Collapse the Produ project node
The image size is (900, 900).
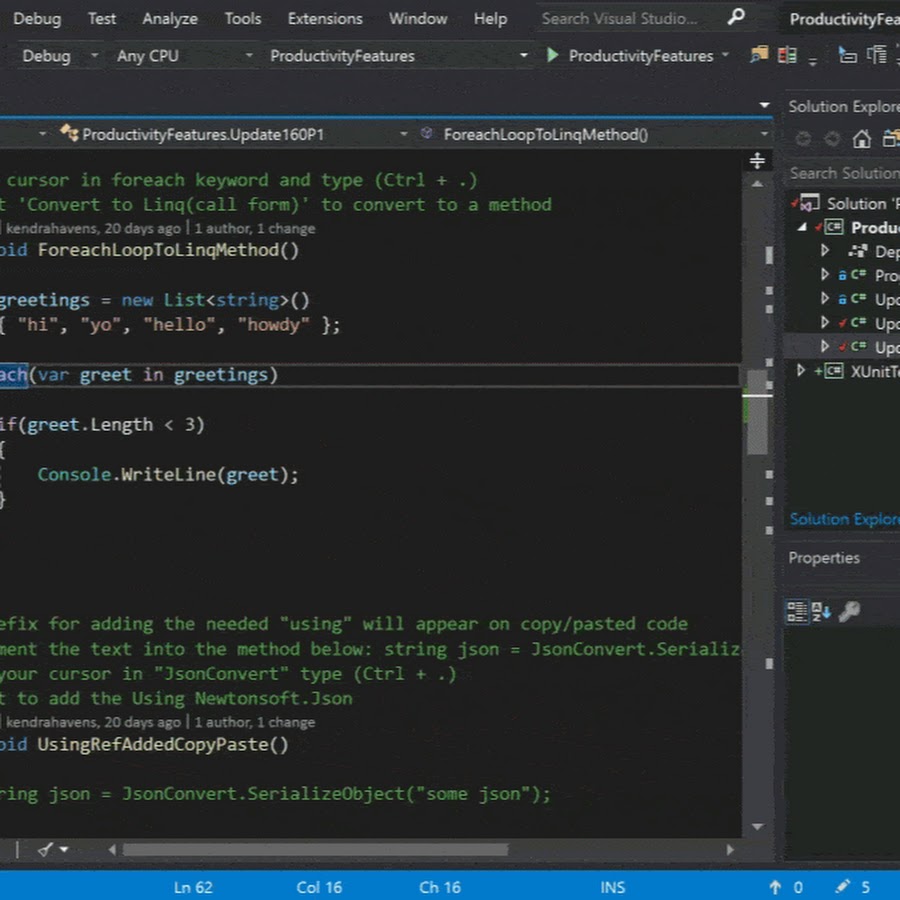(802, 227)
